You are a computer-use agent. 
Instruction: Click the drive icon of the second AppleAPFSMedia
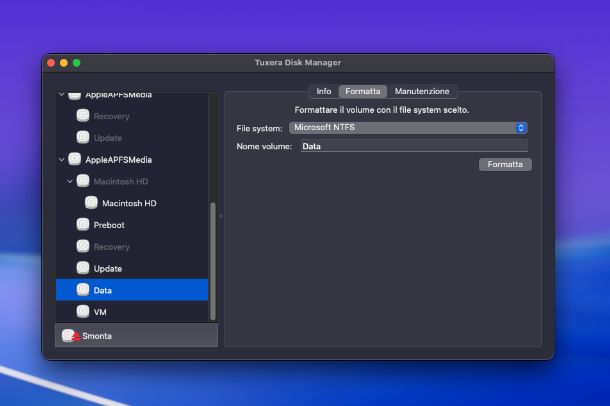point(75,159)
